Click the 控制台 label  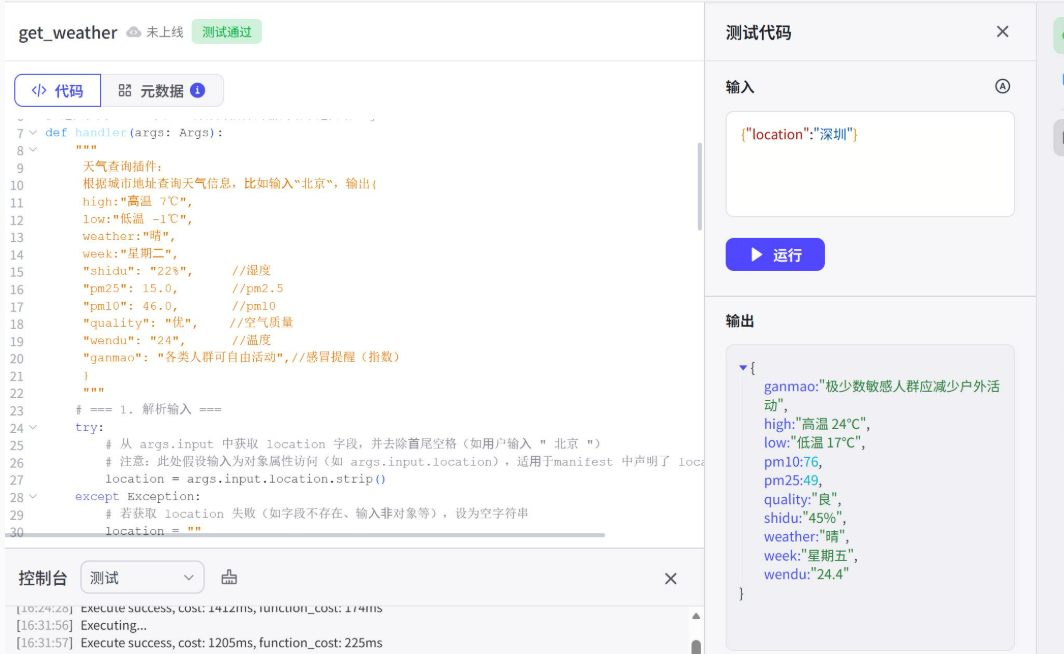coord(43,578)
